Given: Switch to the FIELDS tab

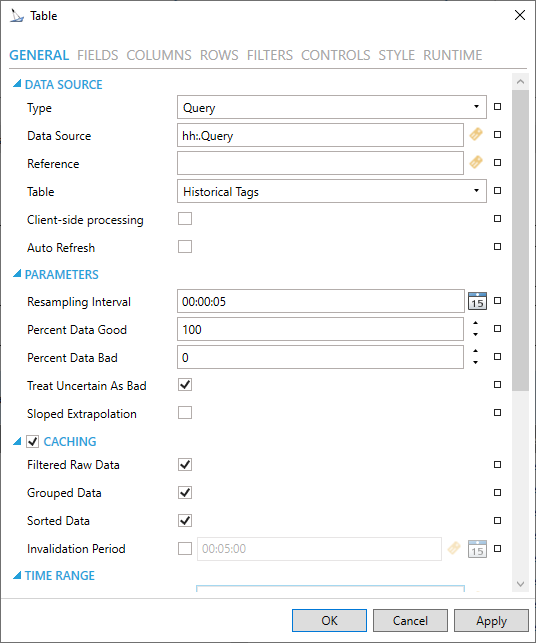Looking at the screenshot, I should (x=98, y=55).
